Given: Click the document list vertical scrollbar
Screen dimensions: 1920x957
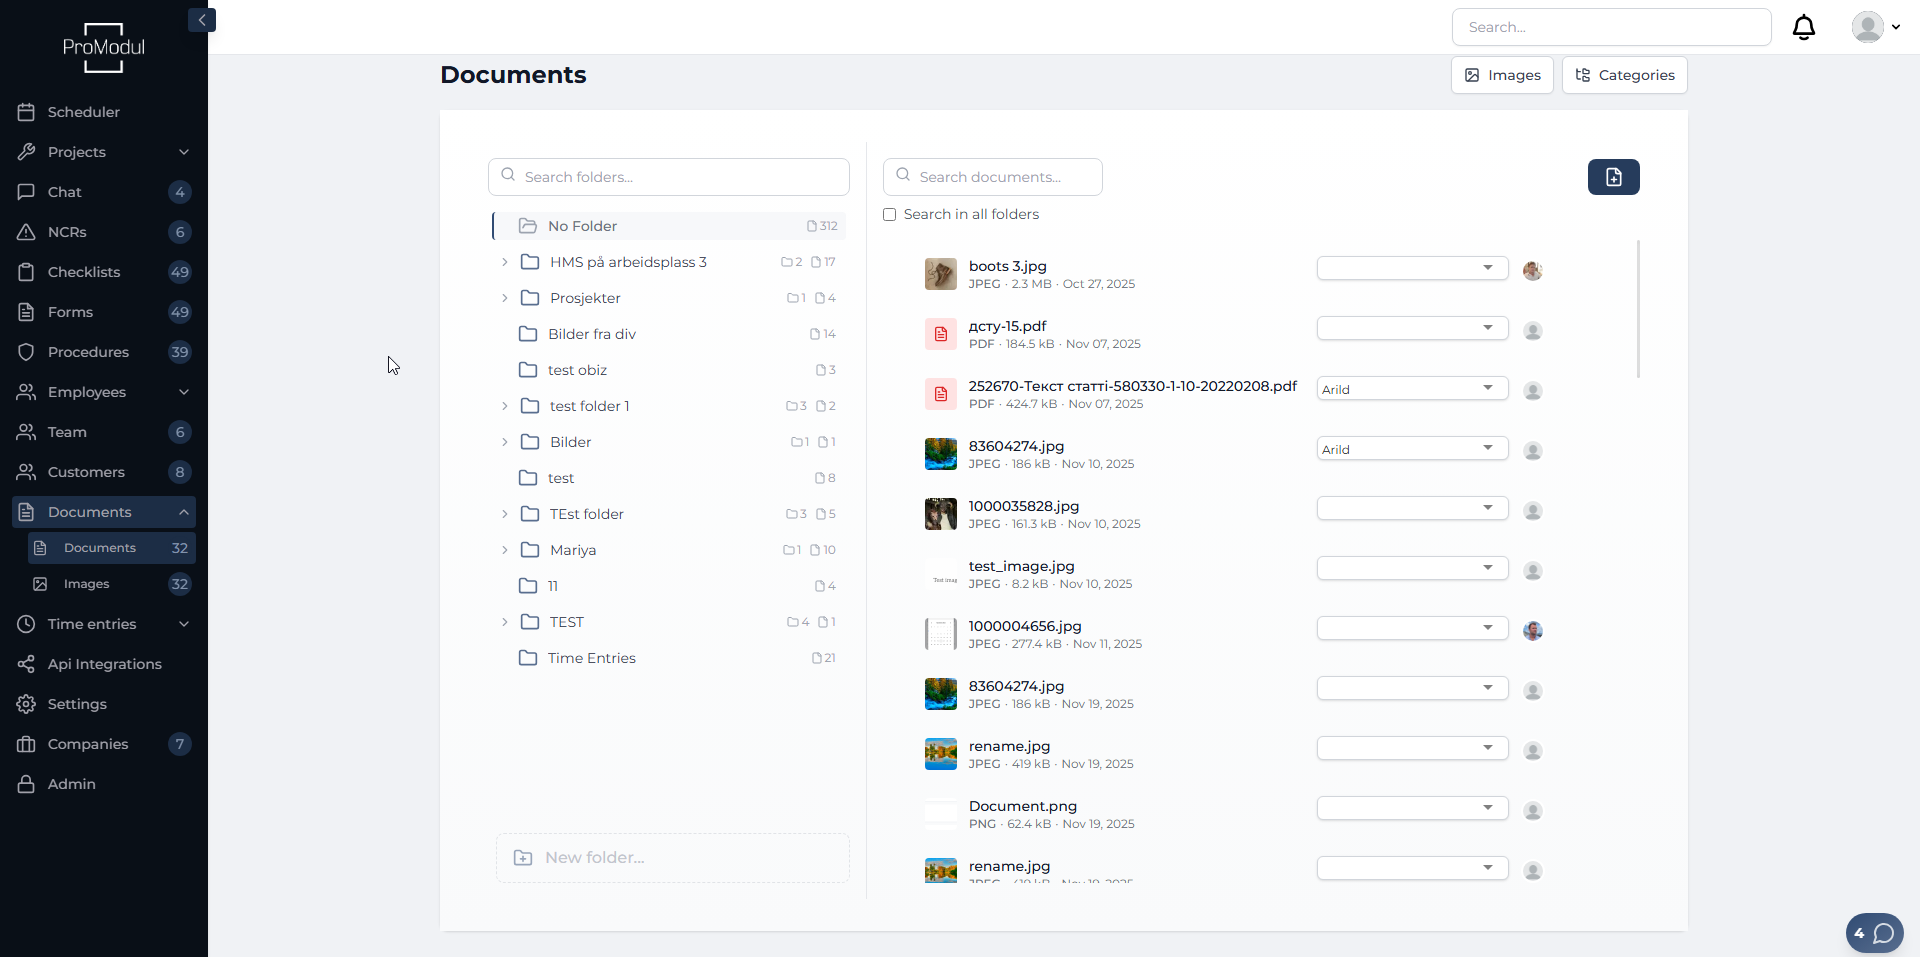Looking at the screenshot, I should pyautogui.click(x=1638, y=310).
